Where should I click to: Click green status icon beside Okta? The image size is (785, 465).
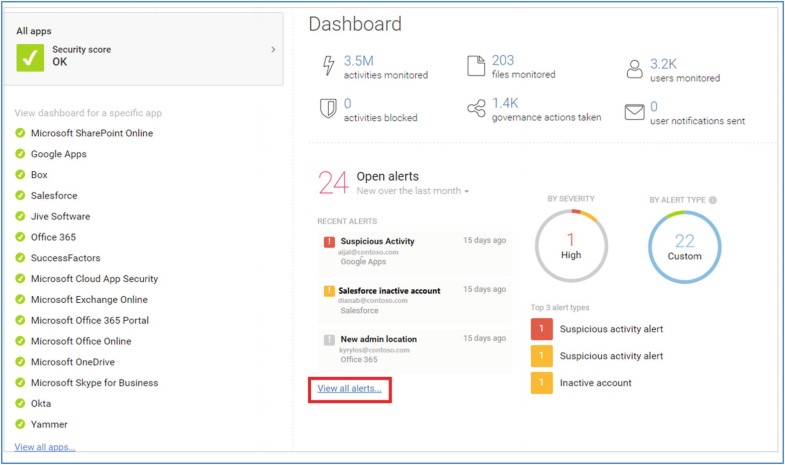[x=20, y=403]
